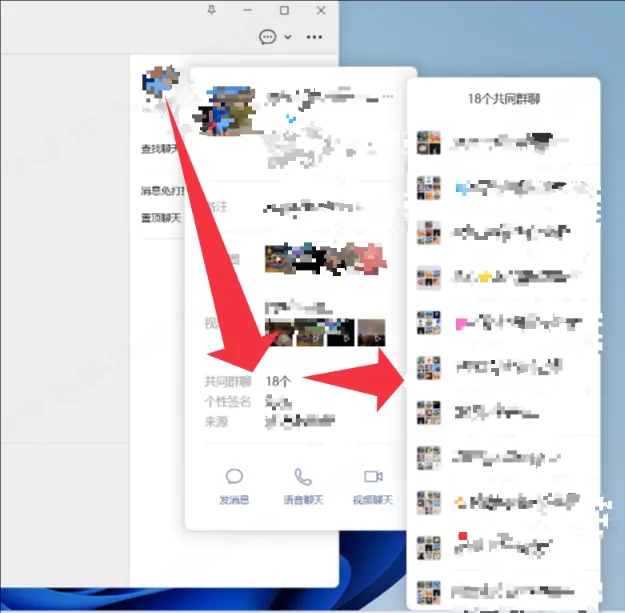625x613 pixels.
Task: Click 18个 next to 共同群聊
Action: [x=278, y=381]
